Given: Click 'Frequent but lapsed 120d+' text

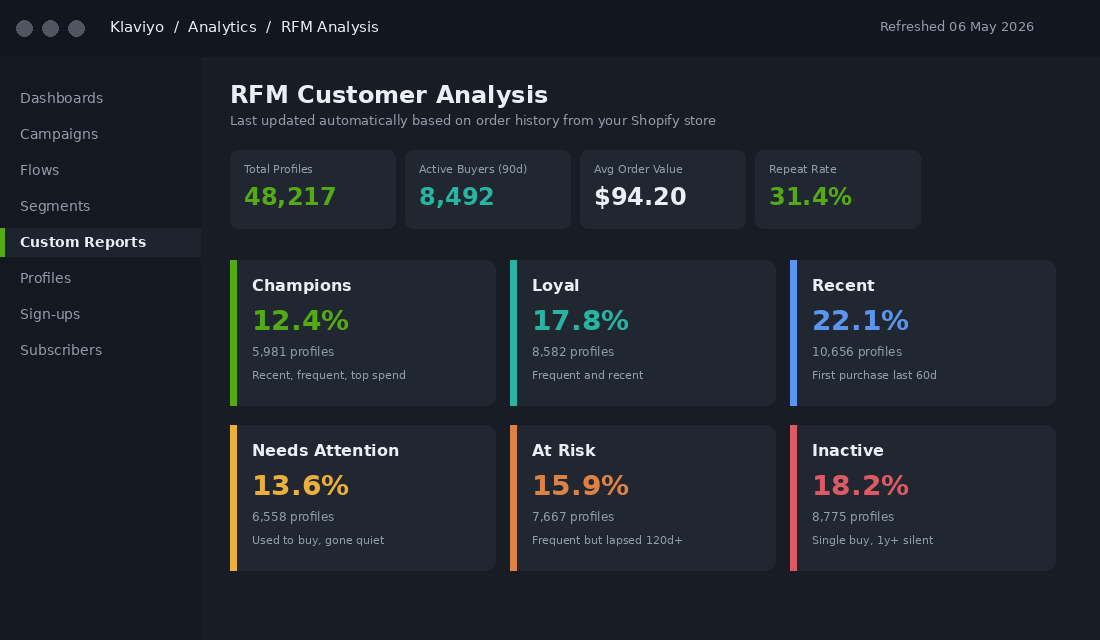Looking at the screenshot, I should pyautogui.click(x=608, y=540).
